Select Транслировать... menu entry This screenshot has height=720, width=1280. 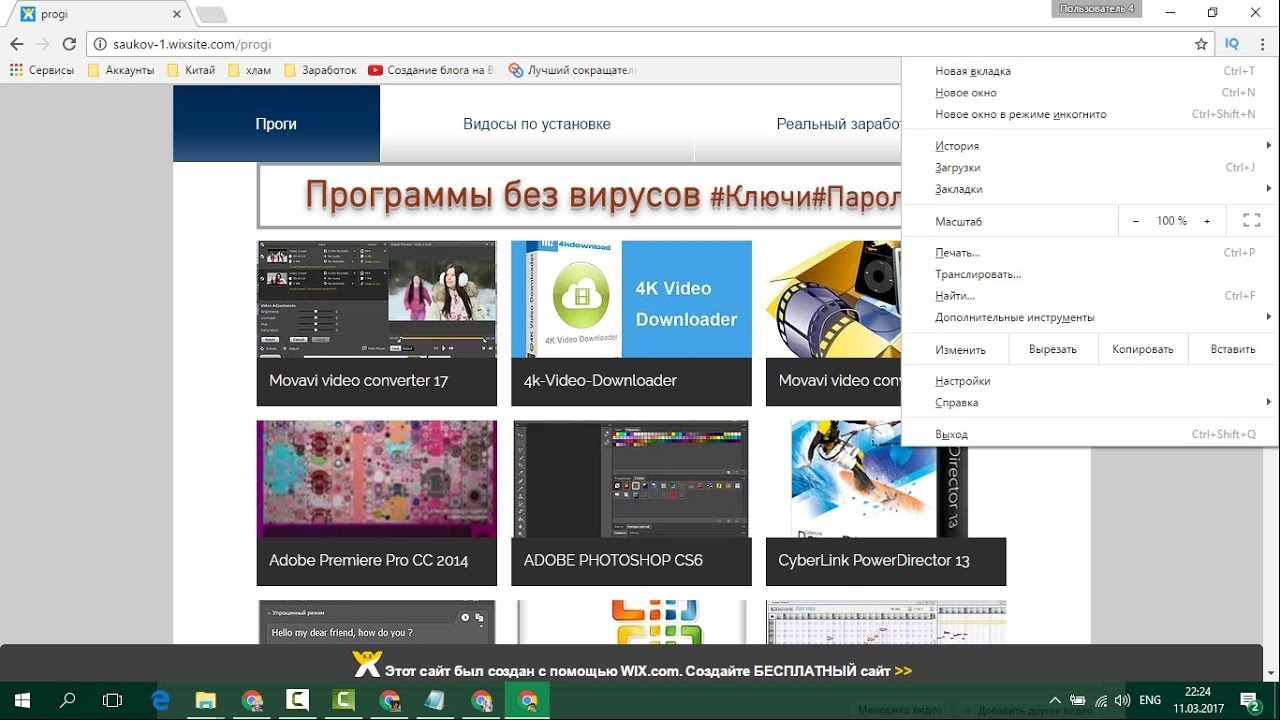1090,274
